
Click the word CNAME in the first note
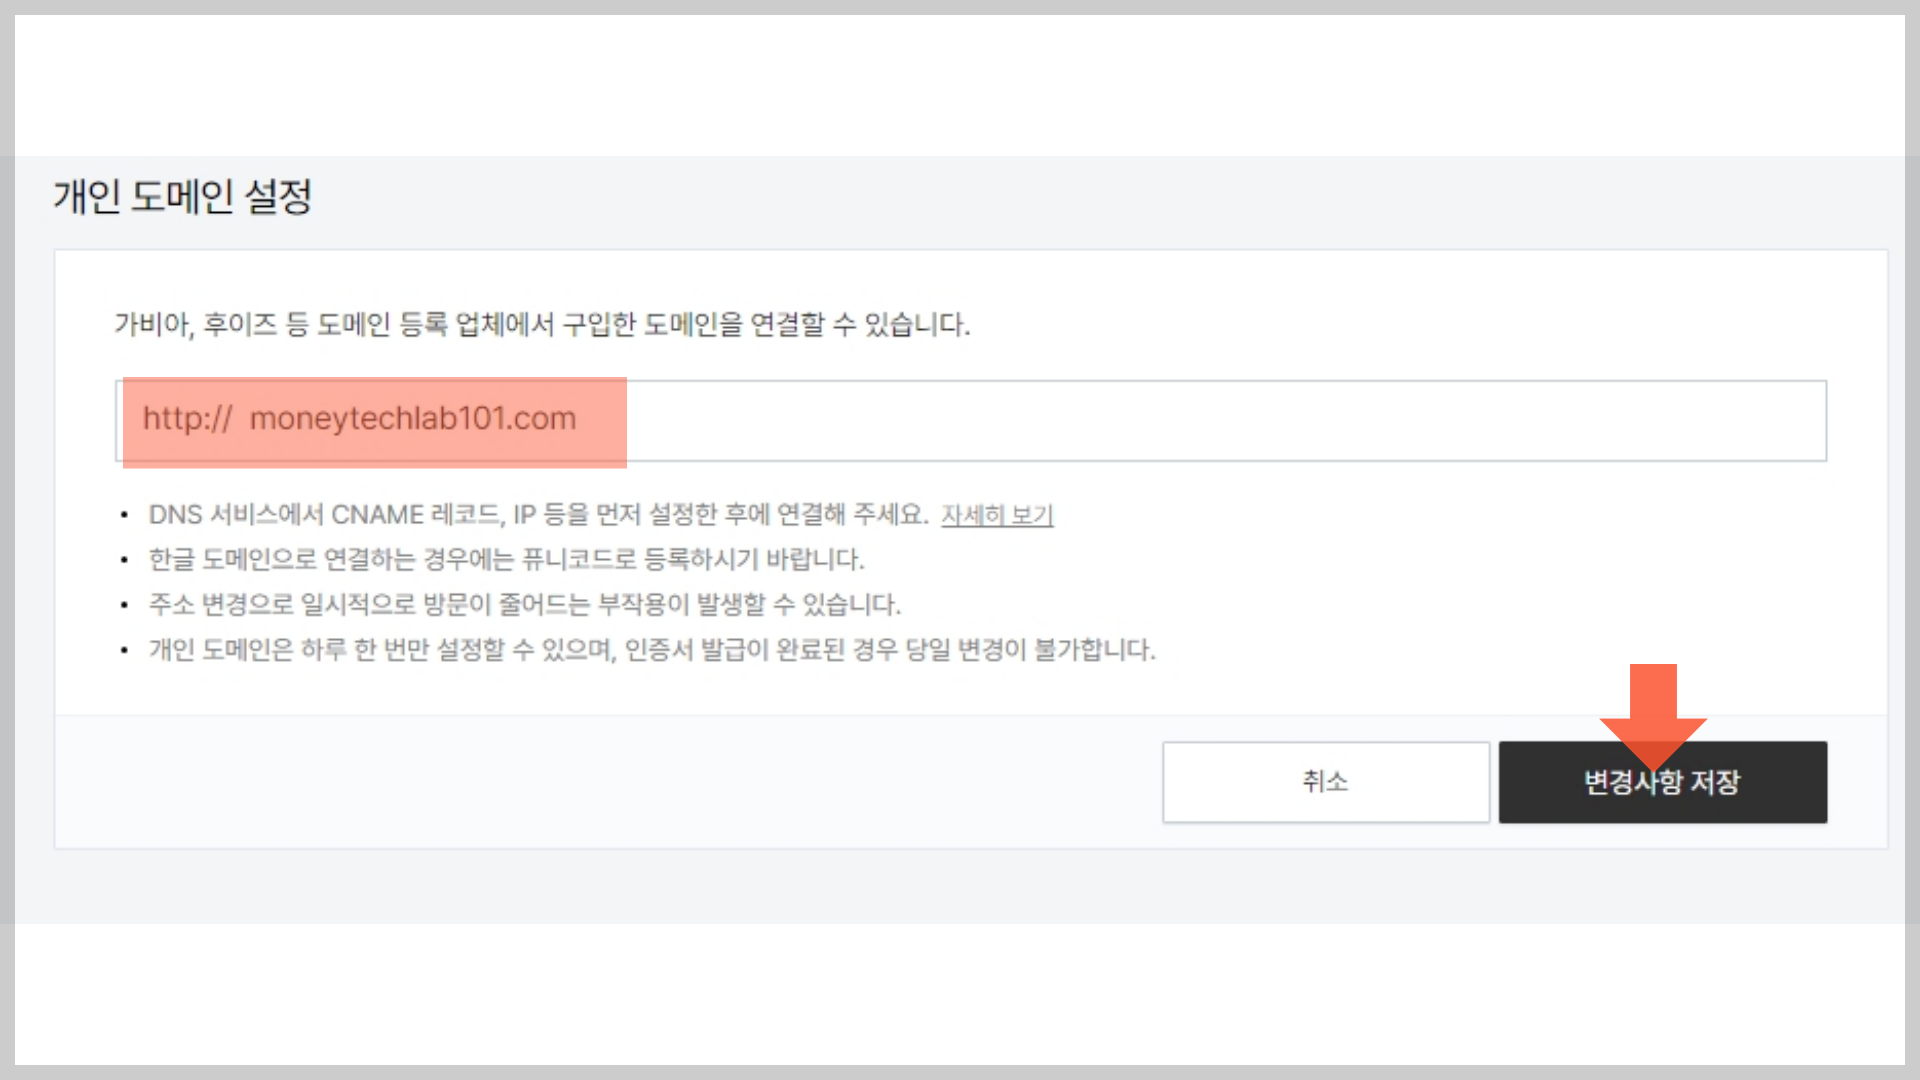point(377,515)
